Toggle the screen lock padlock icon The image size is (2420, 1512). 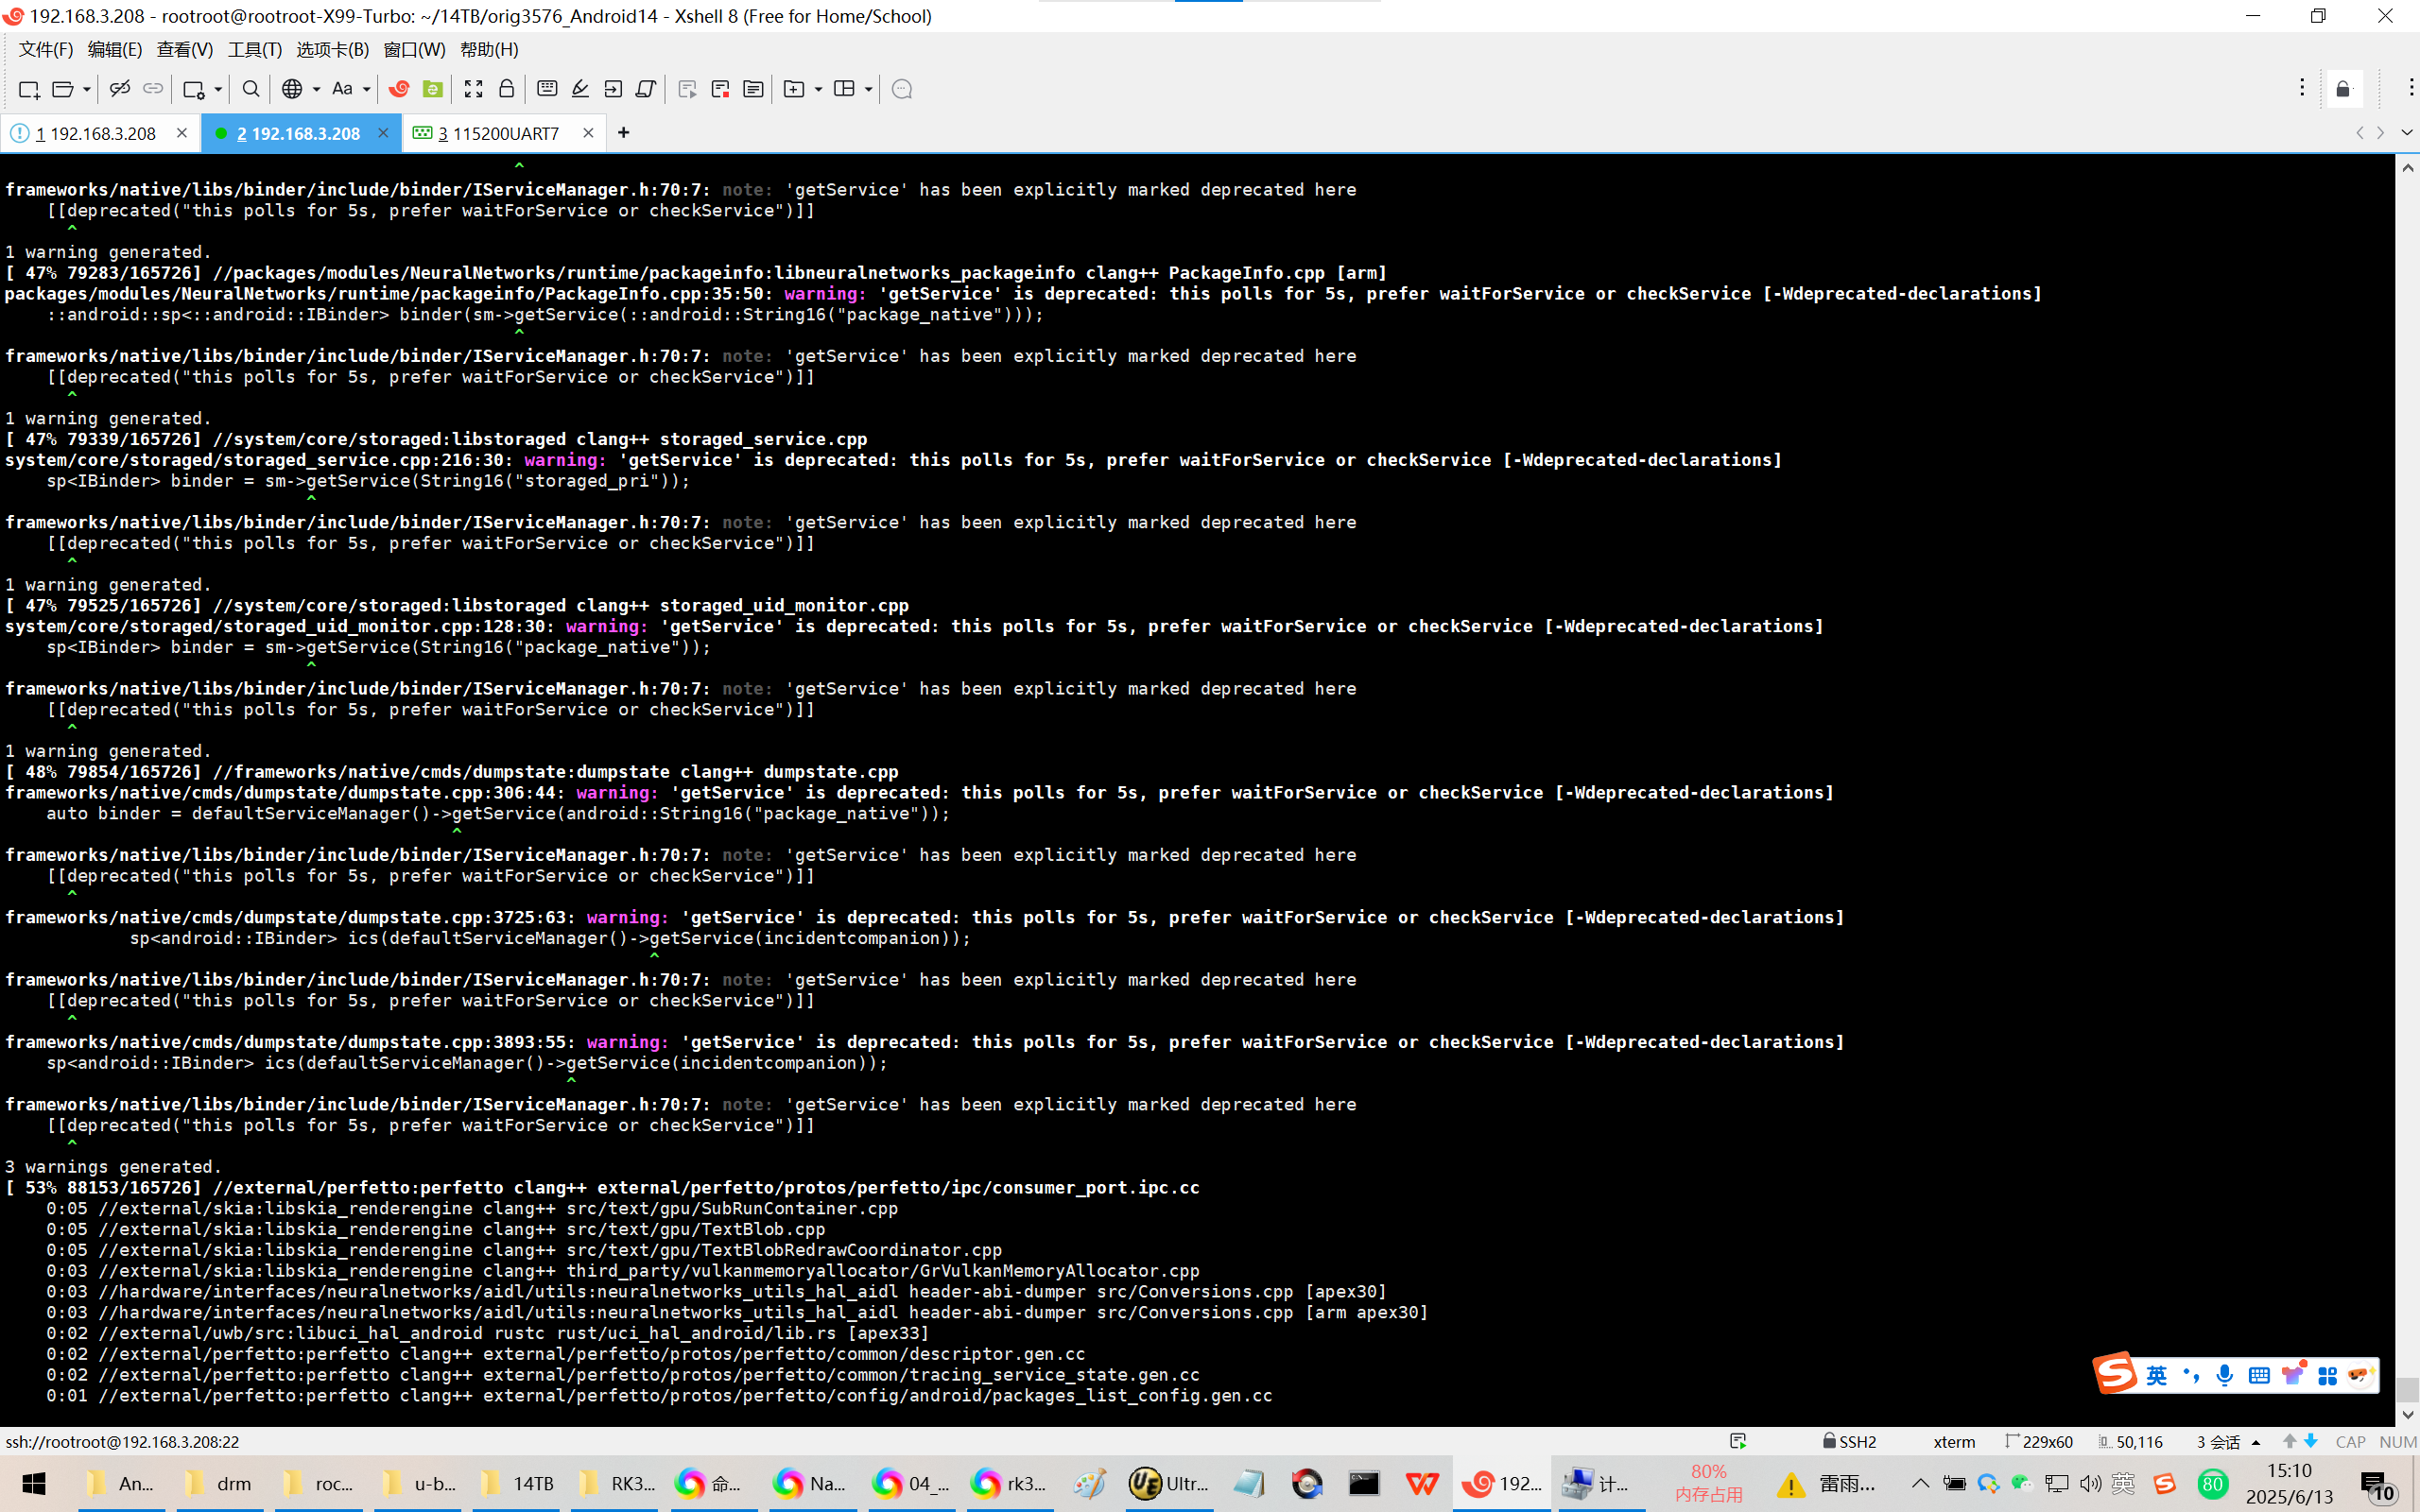(506, 89)
